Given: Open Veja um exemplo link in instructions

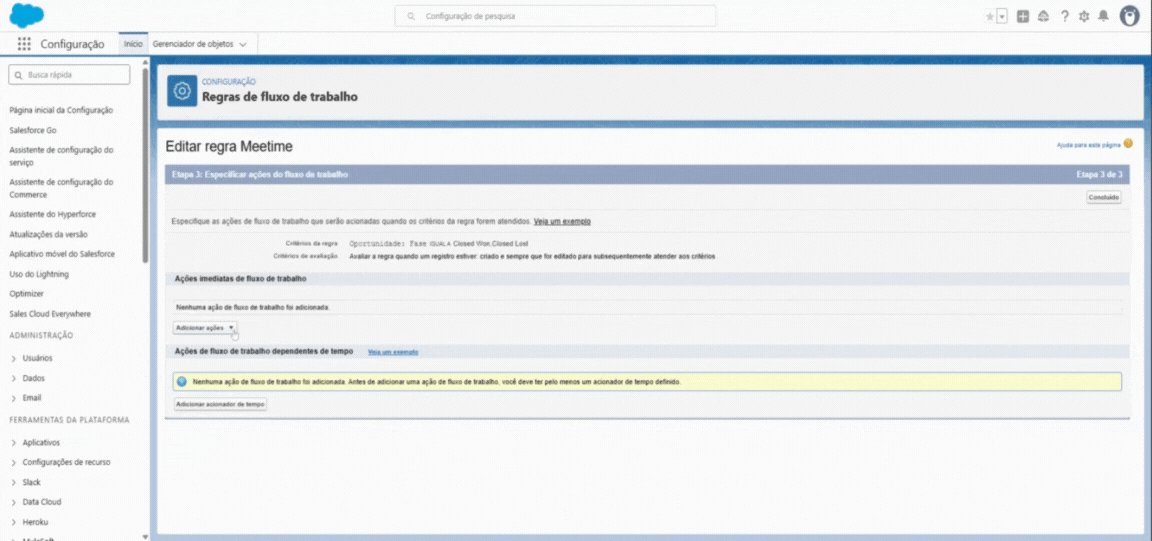Looking at the screenshot, I should pyautogui.click(x=562, y=221).
